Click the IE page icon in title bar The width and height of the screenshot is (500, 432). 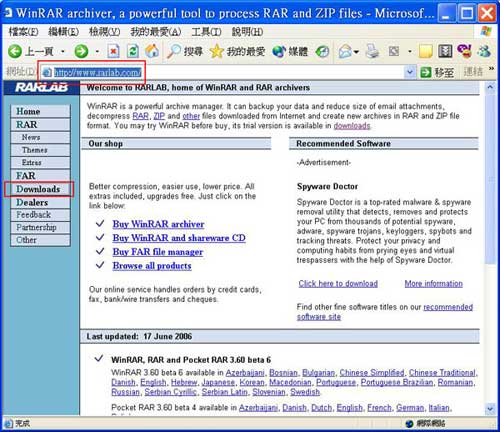point(8,13)
